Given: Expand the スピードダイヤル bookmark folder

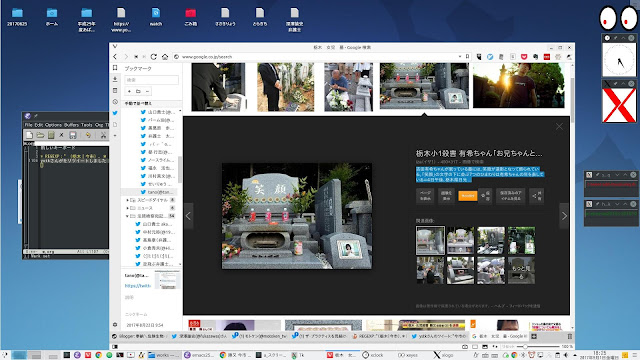Looking at the screenshot, I should pyautogui.click(x=127, y=200).
